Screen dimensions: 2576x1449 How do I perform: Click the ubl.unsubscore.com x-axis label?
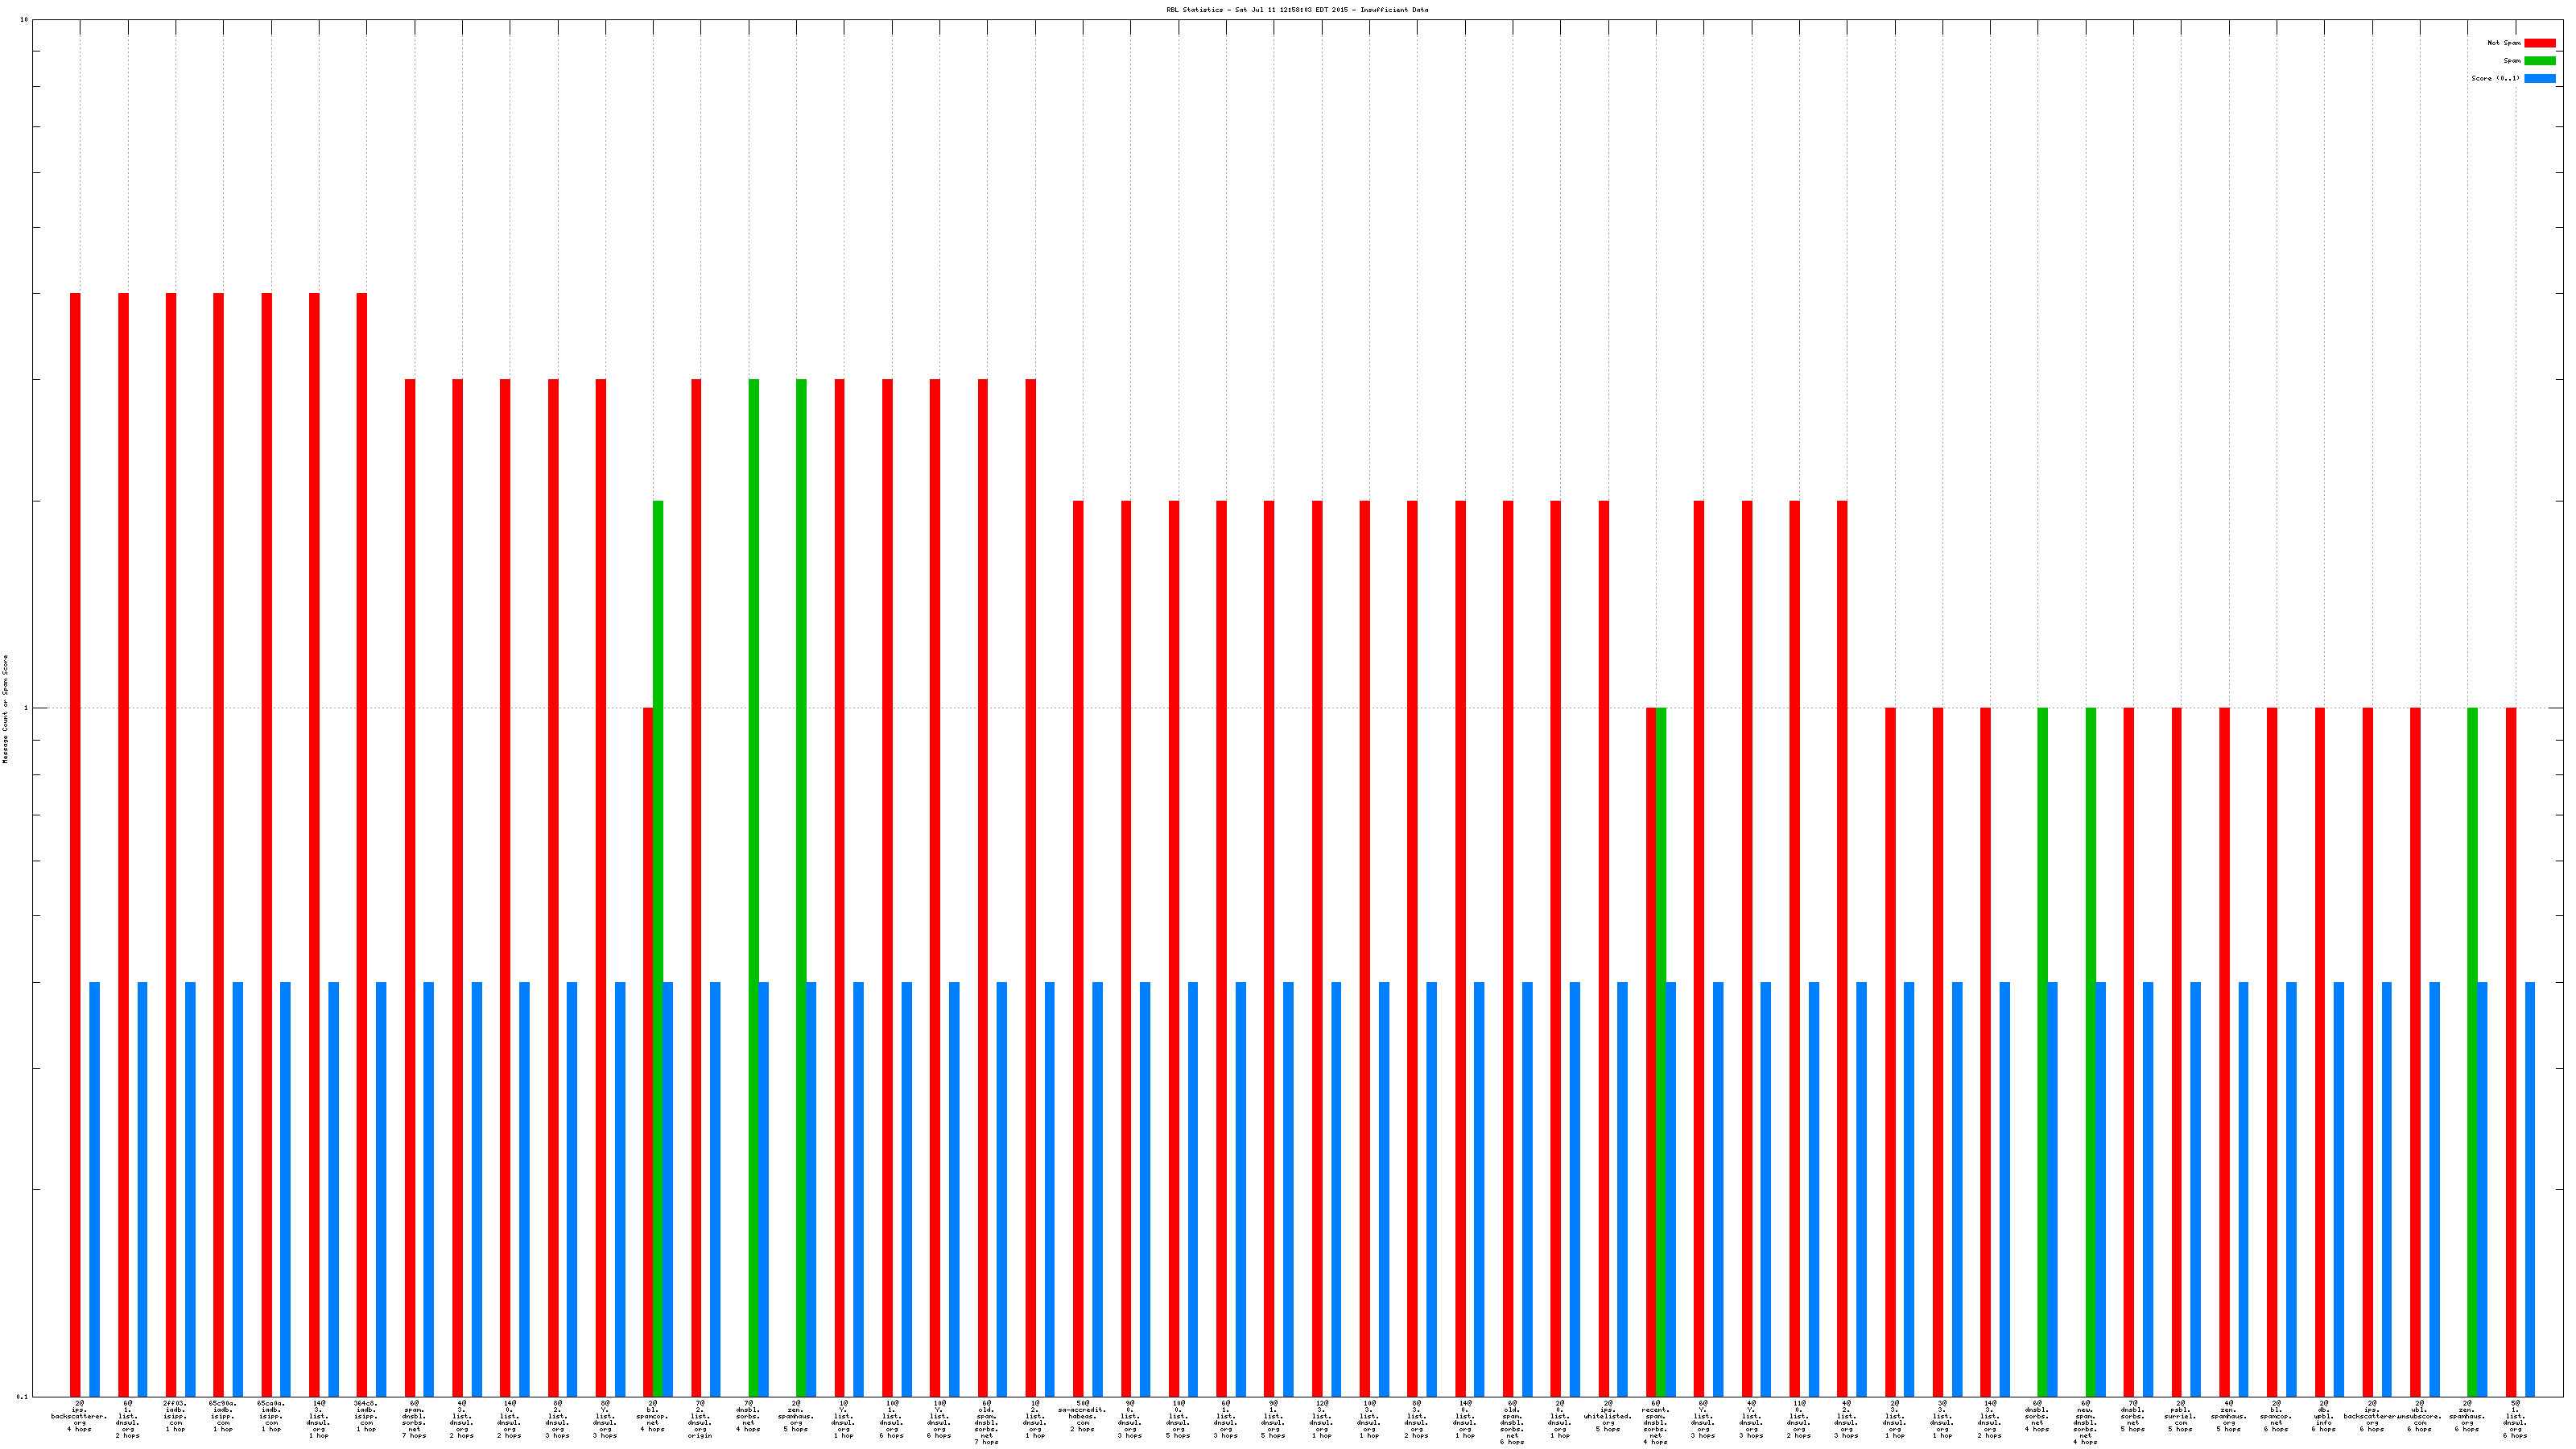2419,1416
